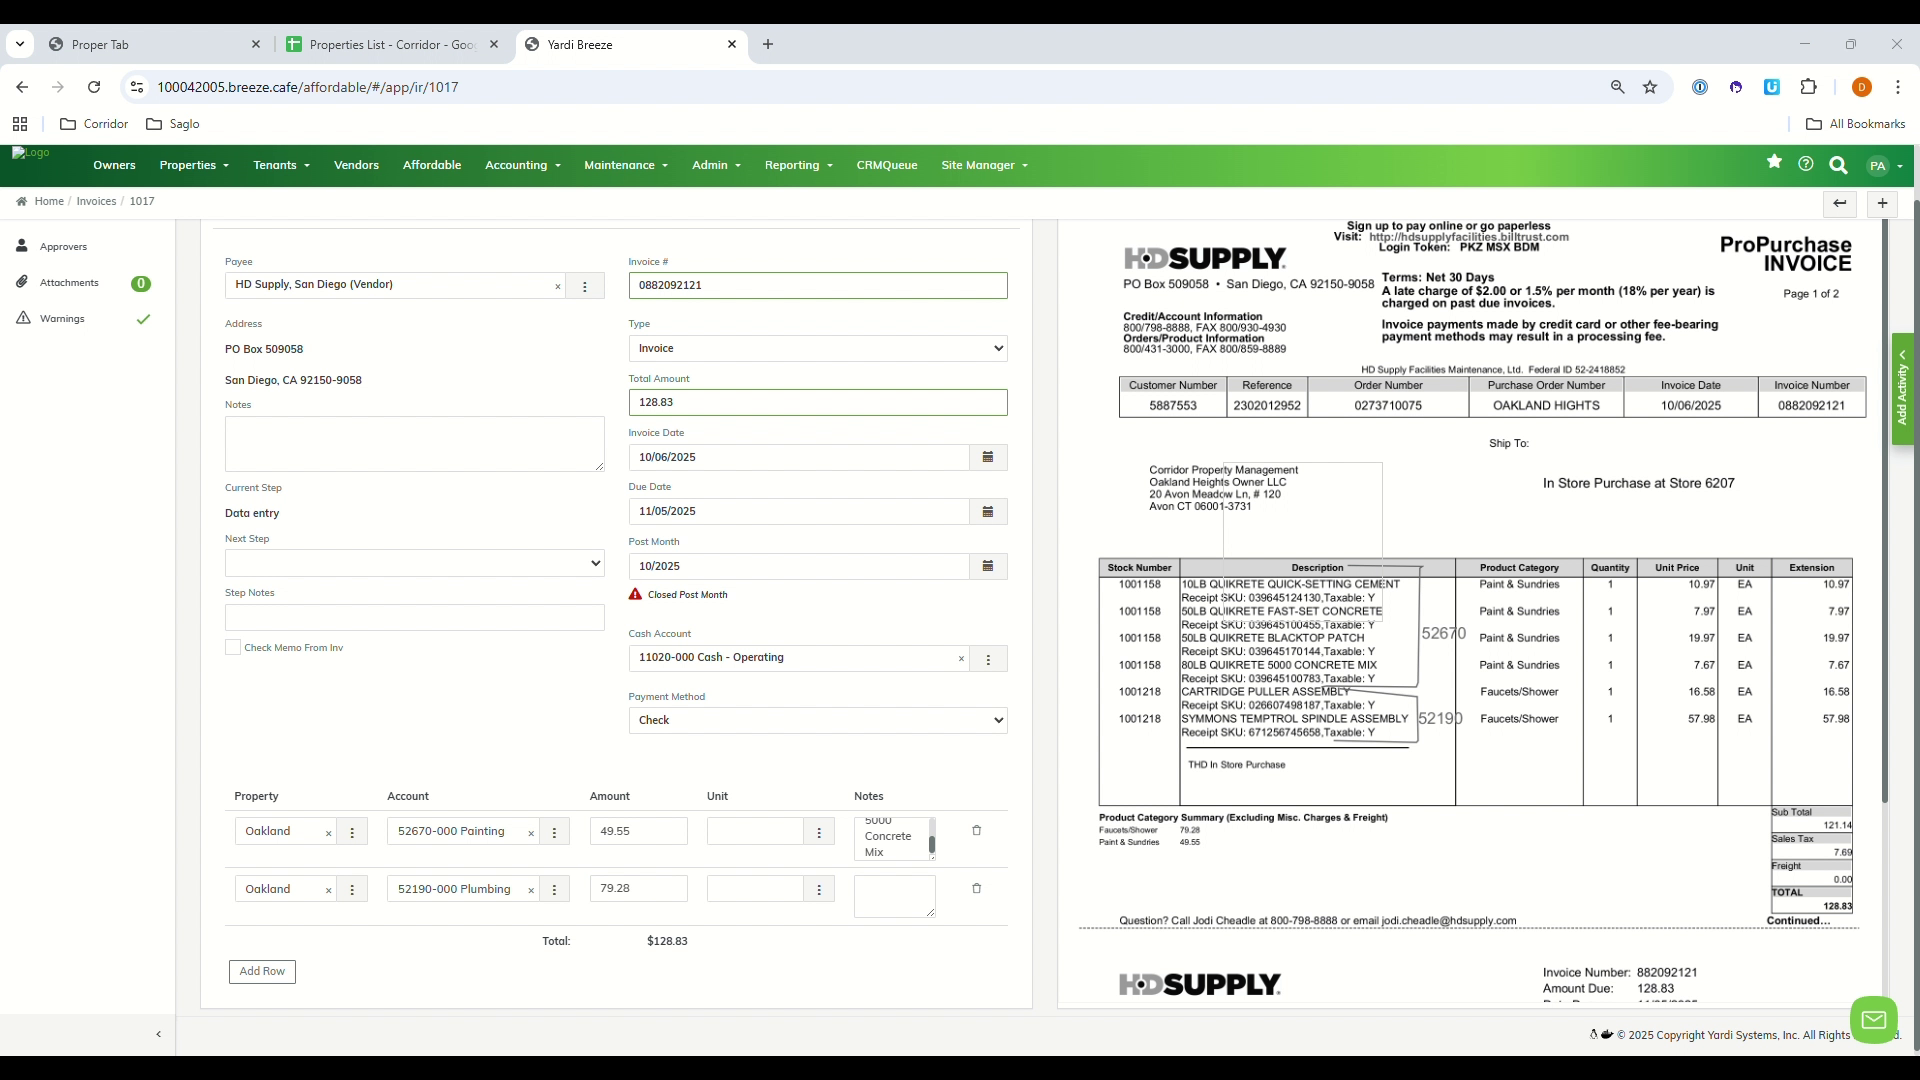Image resolution: width=1920 pixels, height=1080 pixels.
Task: Open the Maintenance menu
Action: [625, 165]
